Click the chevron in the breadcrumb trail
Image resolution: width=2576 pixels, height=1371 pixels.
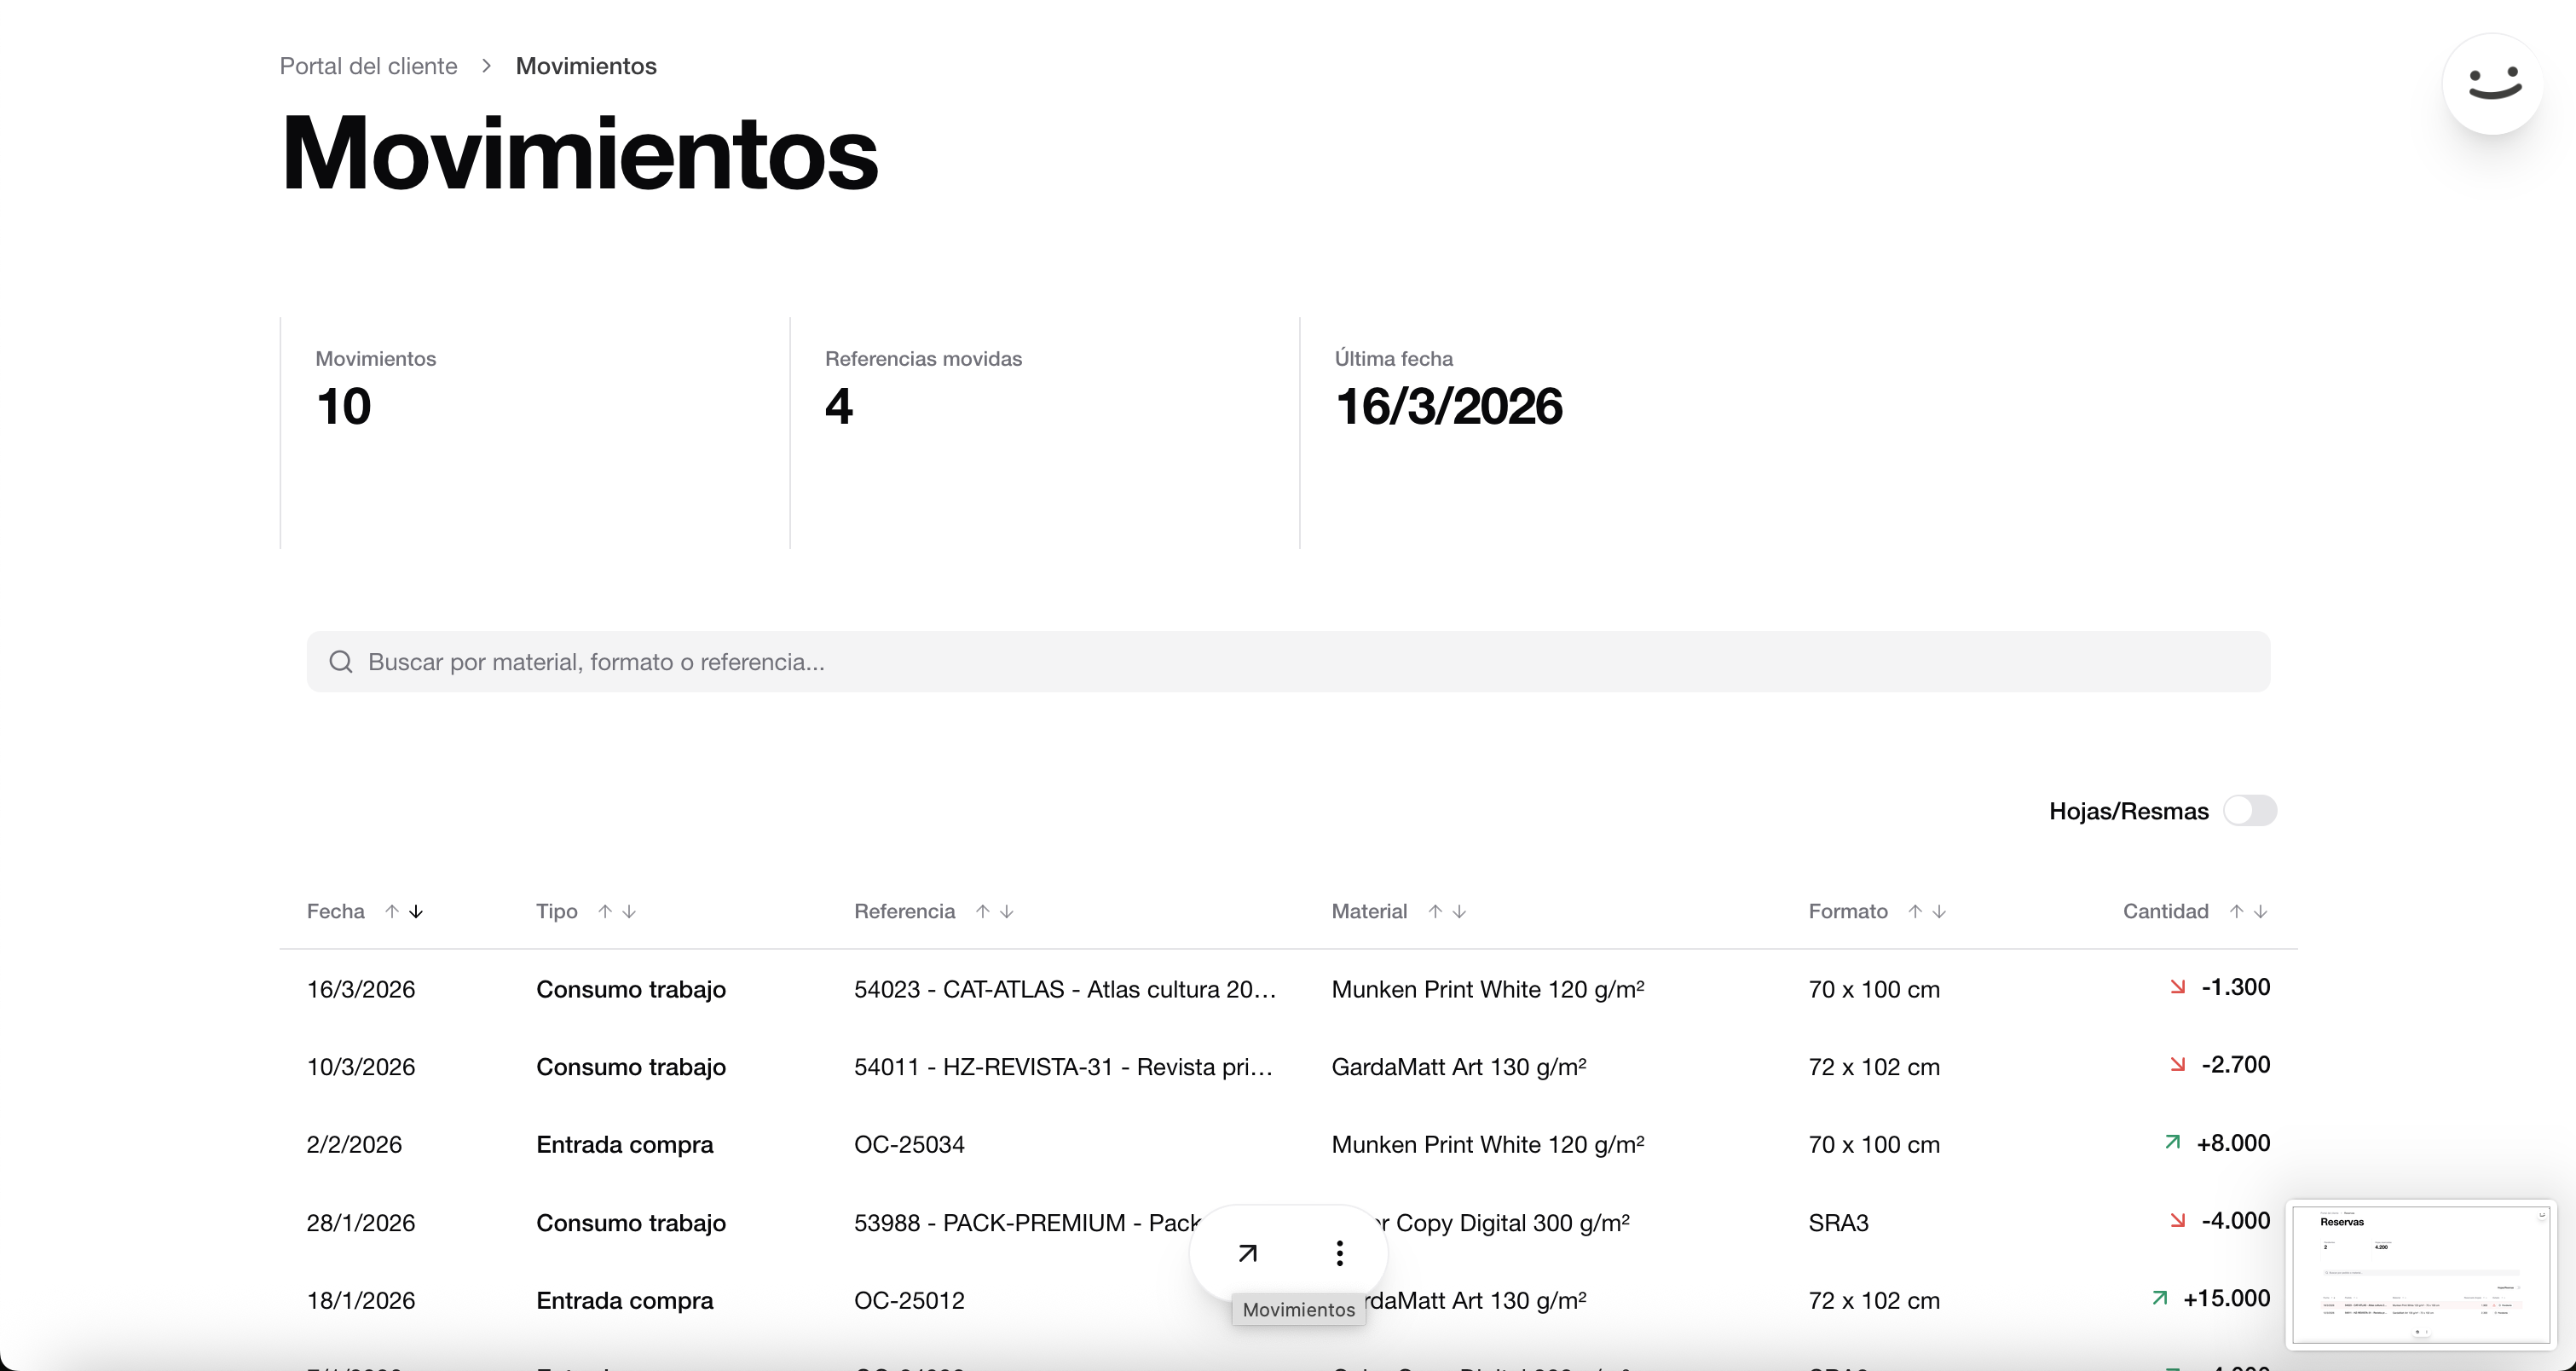pos(486,65)
